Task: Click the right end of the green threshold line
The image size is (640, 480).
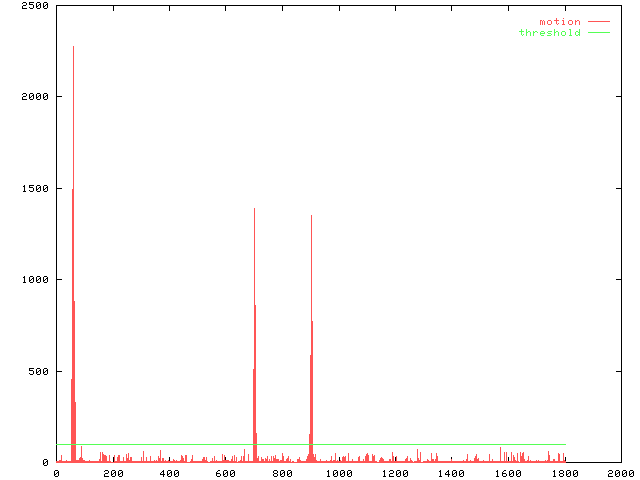Action: (x=564, y=444)
